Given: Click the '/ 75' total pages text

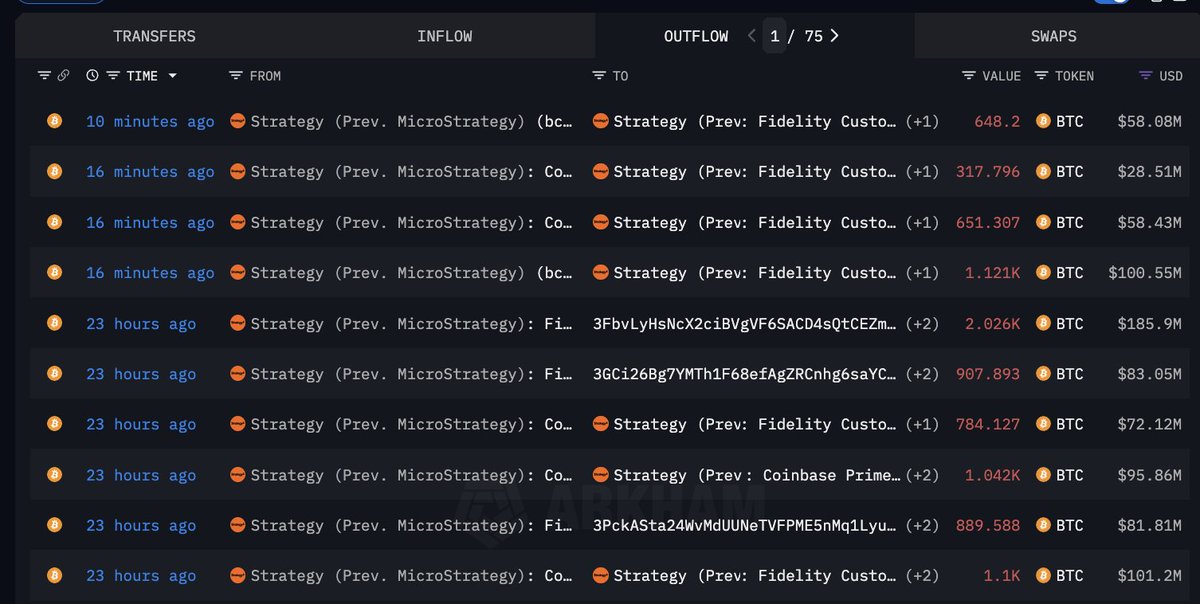Looking at the screenshot, I should point(805,36).
